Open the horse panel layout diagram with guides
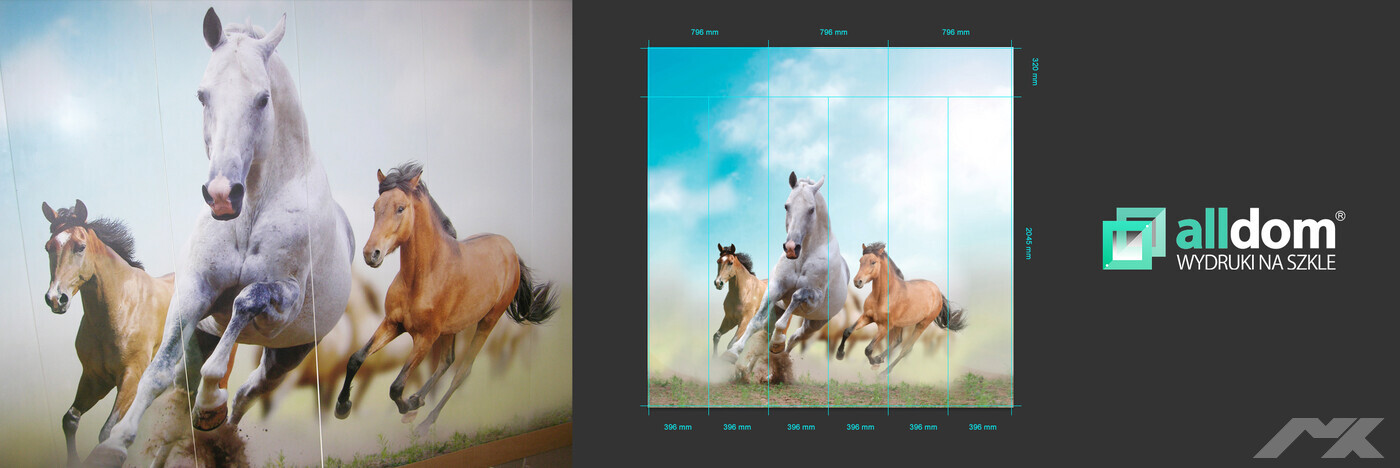The width and height of the screenshot is (1400, 468). pyautogui.click(x=830, y=227)
